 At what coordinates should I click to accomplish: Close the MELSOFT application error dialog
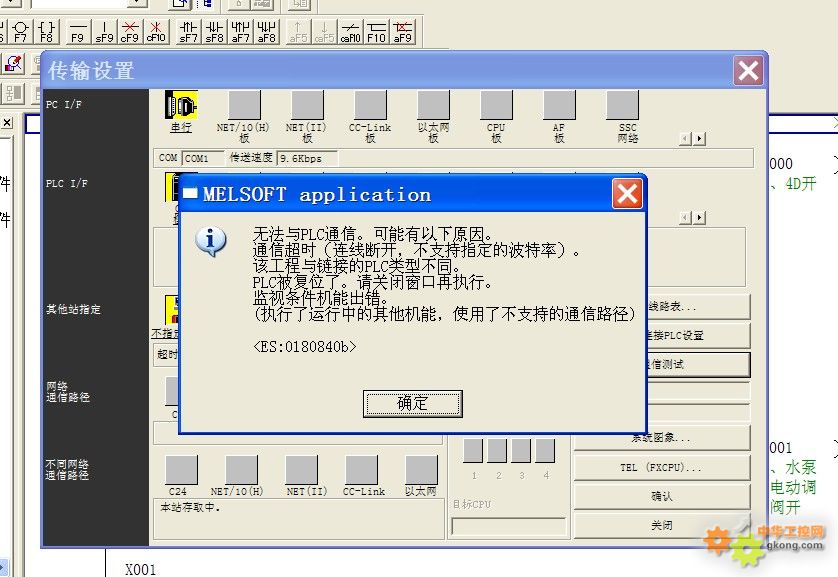click(627, 193)
